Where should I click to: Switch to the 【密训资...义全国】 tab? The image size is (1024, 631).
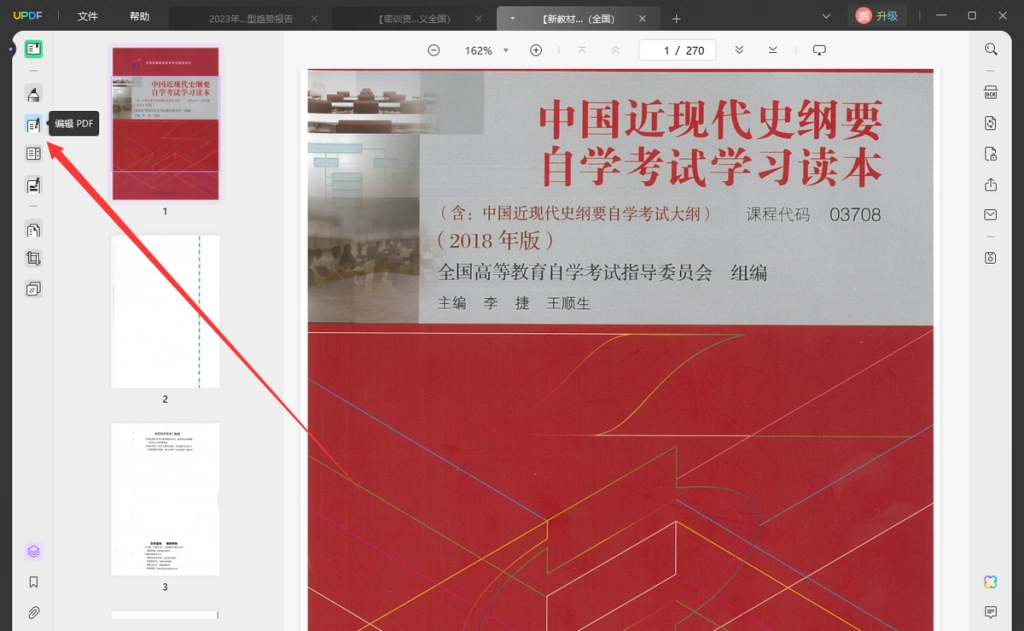point(415,19)
